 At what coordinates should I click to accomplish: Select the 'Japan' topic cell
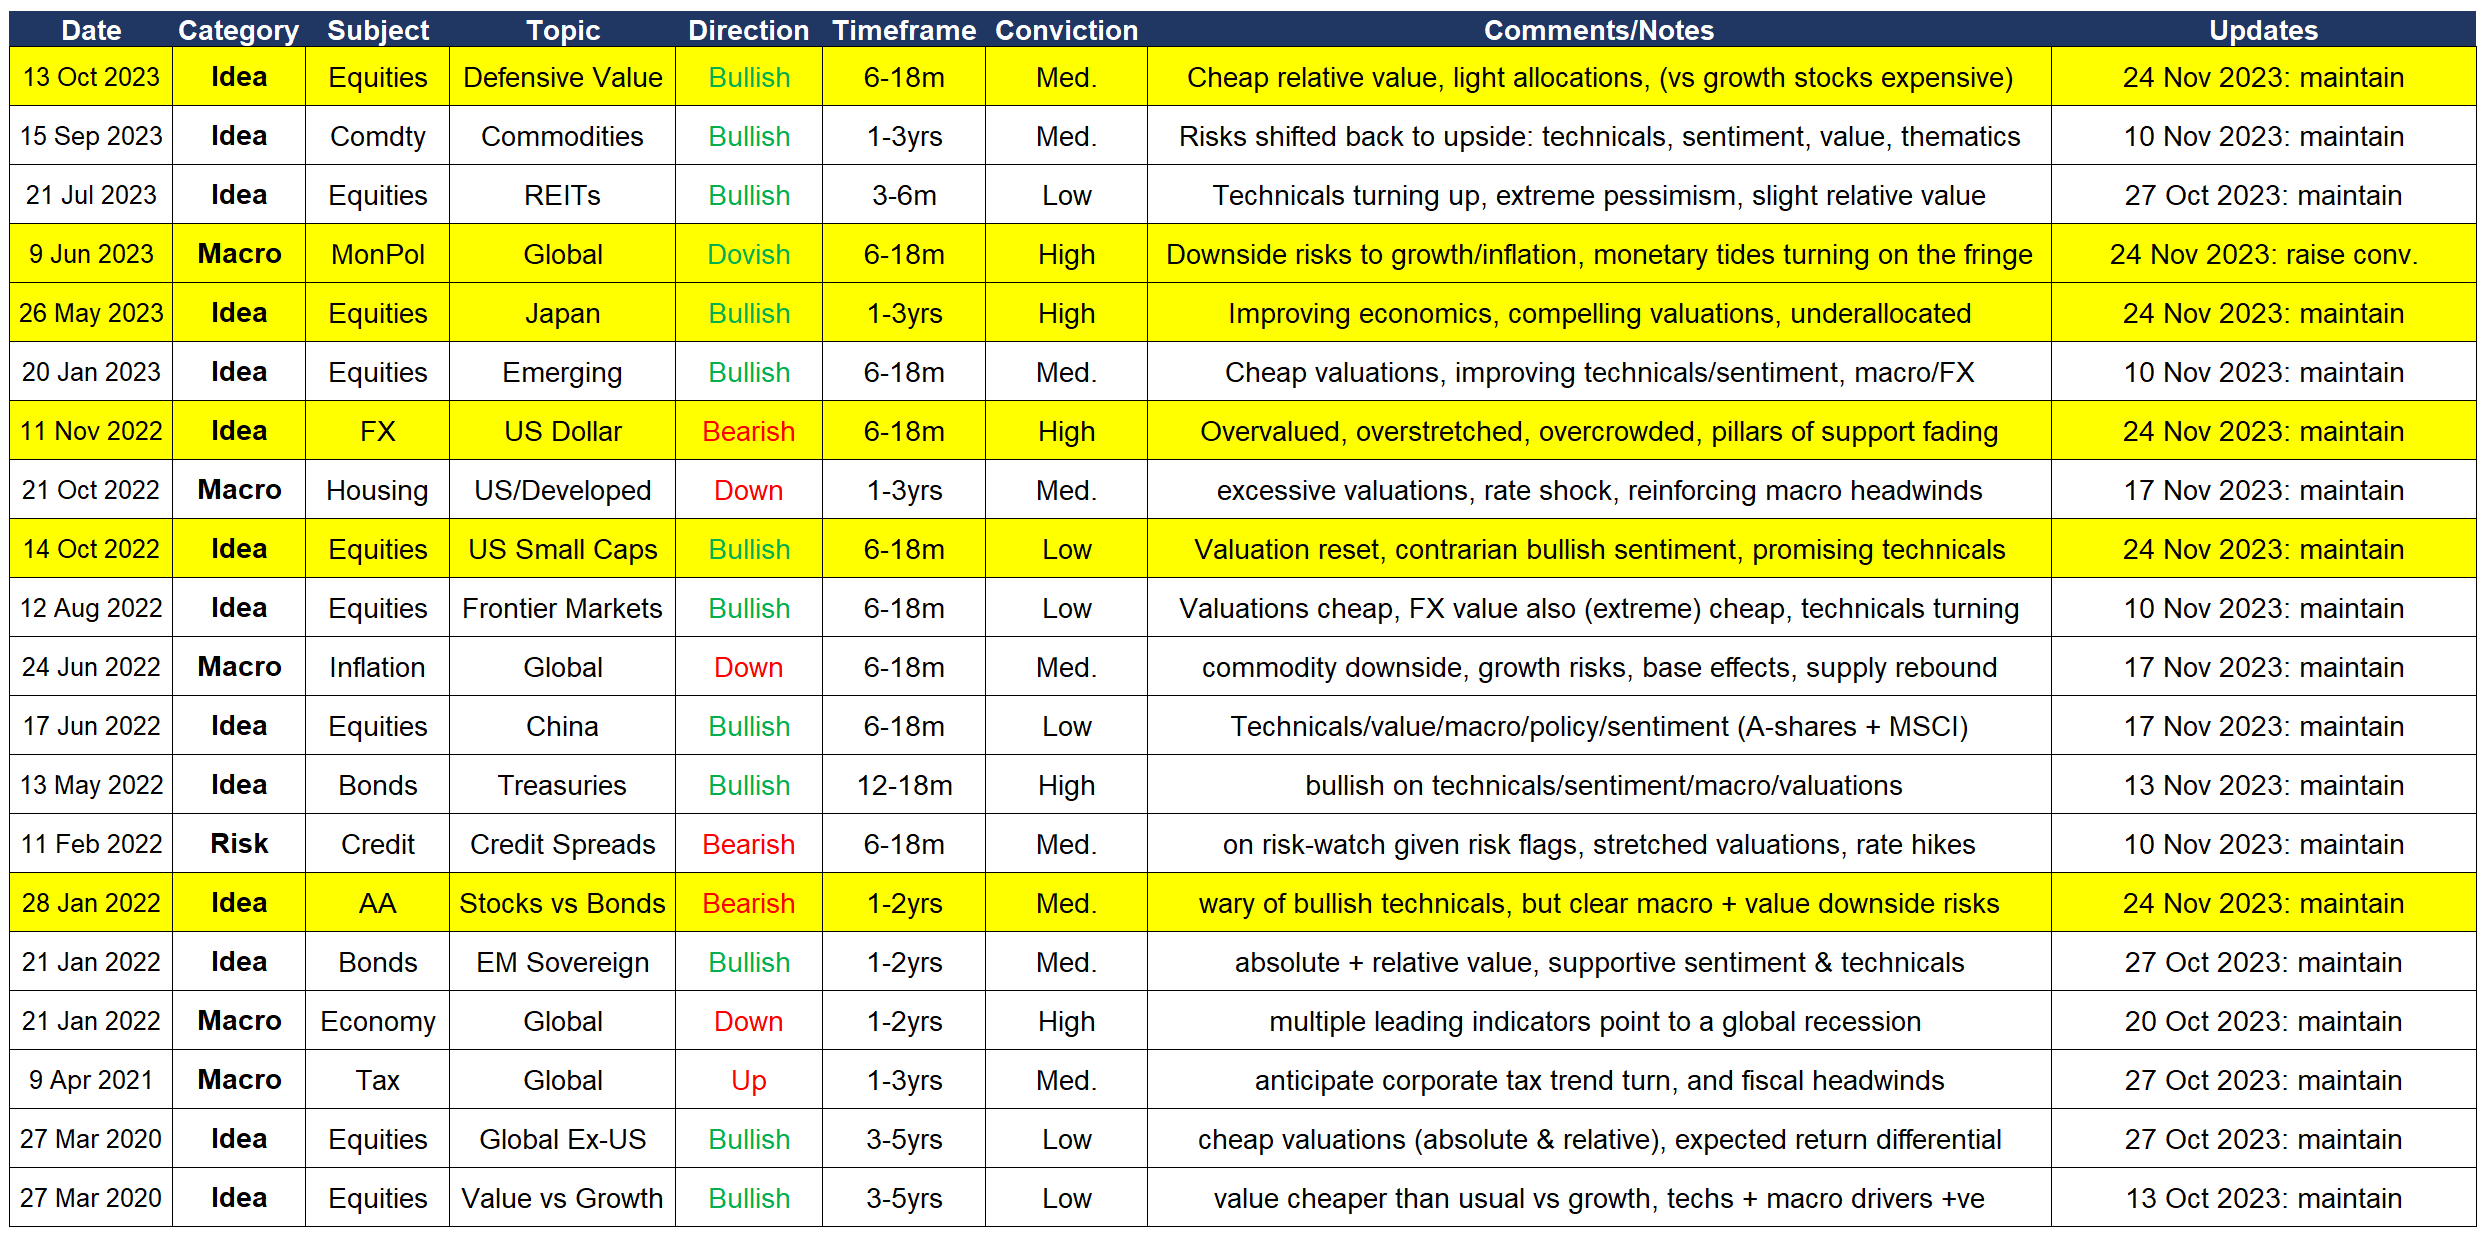[562, 313]
